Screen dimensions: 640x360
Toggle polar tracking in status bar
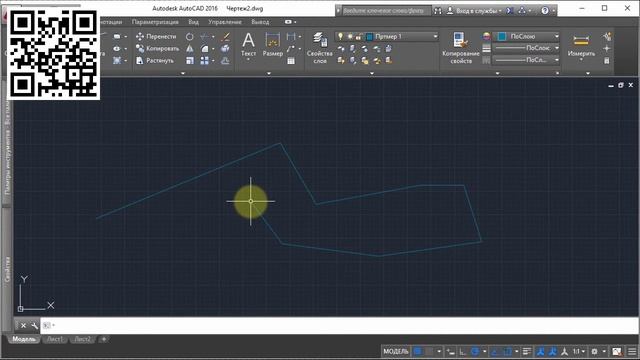pos(475,351)
